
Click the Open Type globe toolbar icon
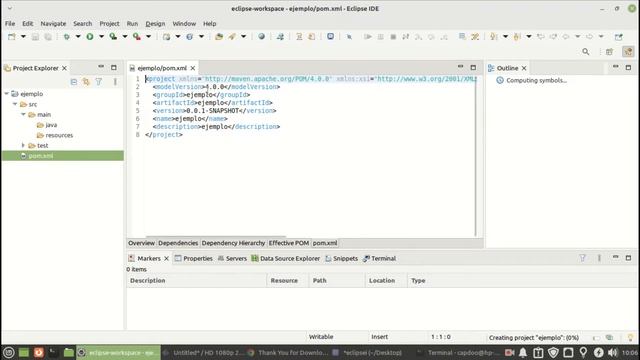[190, 37]
